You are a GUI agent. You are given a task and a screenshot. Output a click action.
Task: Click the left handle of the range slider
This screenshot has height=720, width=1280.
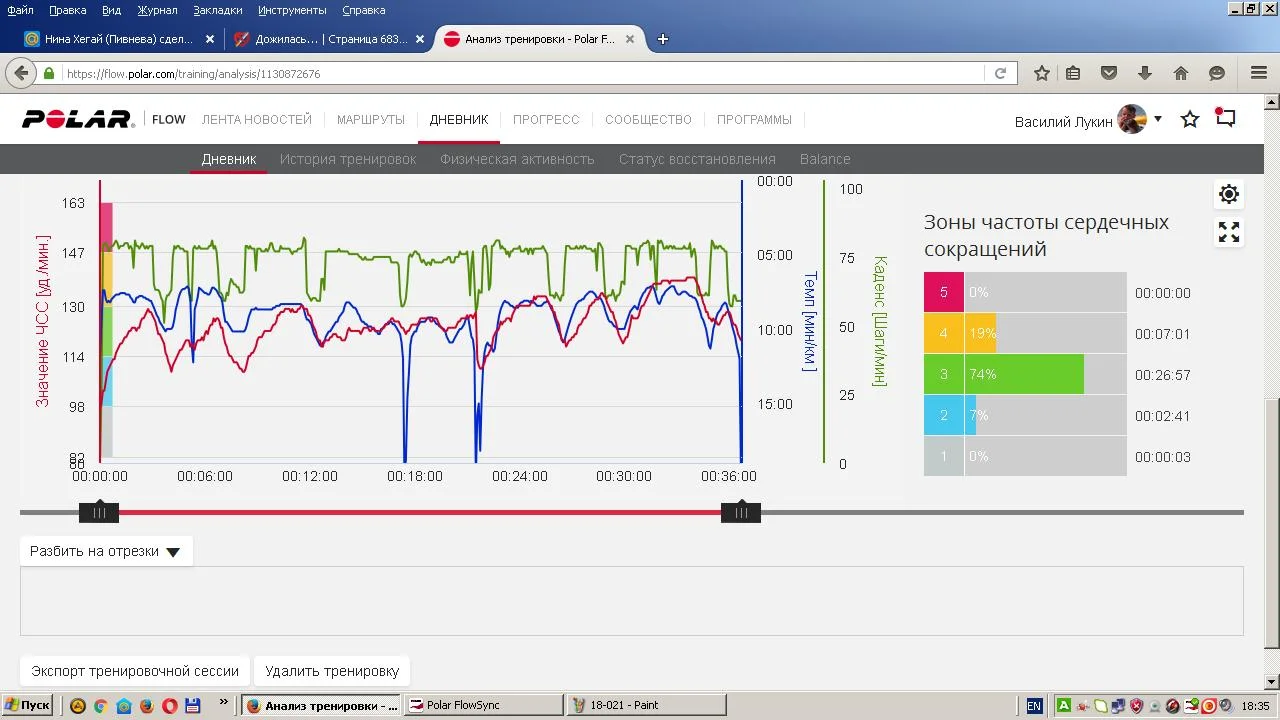tap(99, 513)
